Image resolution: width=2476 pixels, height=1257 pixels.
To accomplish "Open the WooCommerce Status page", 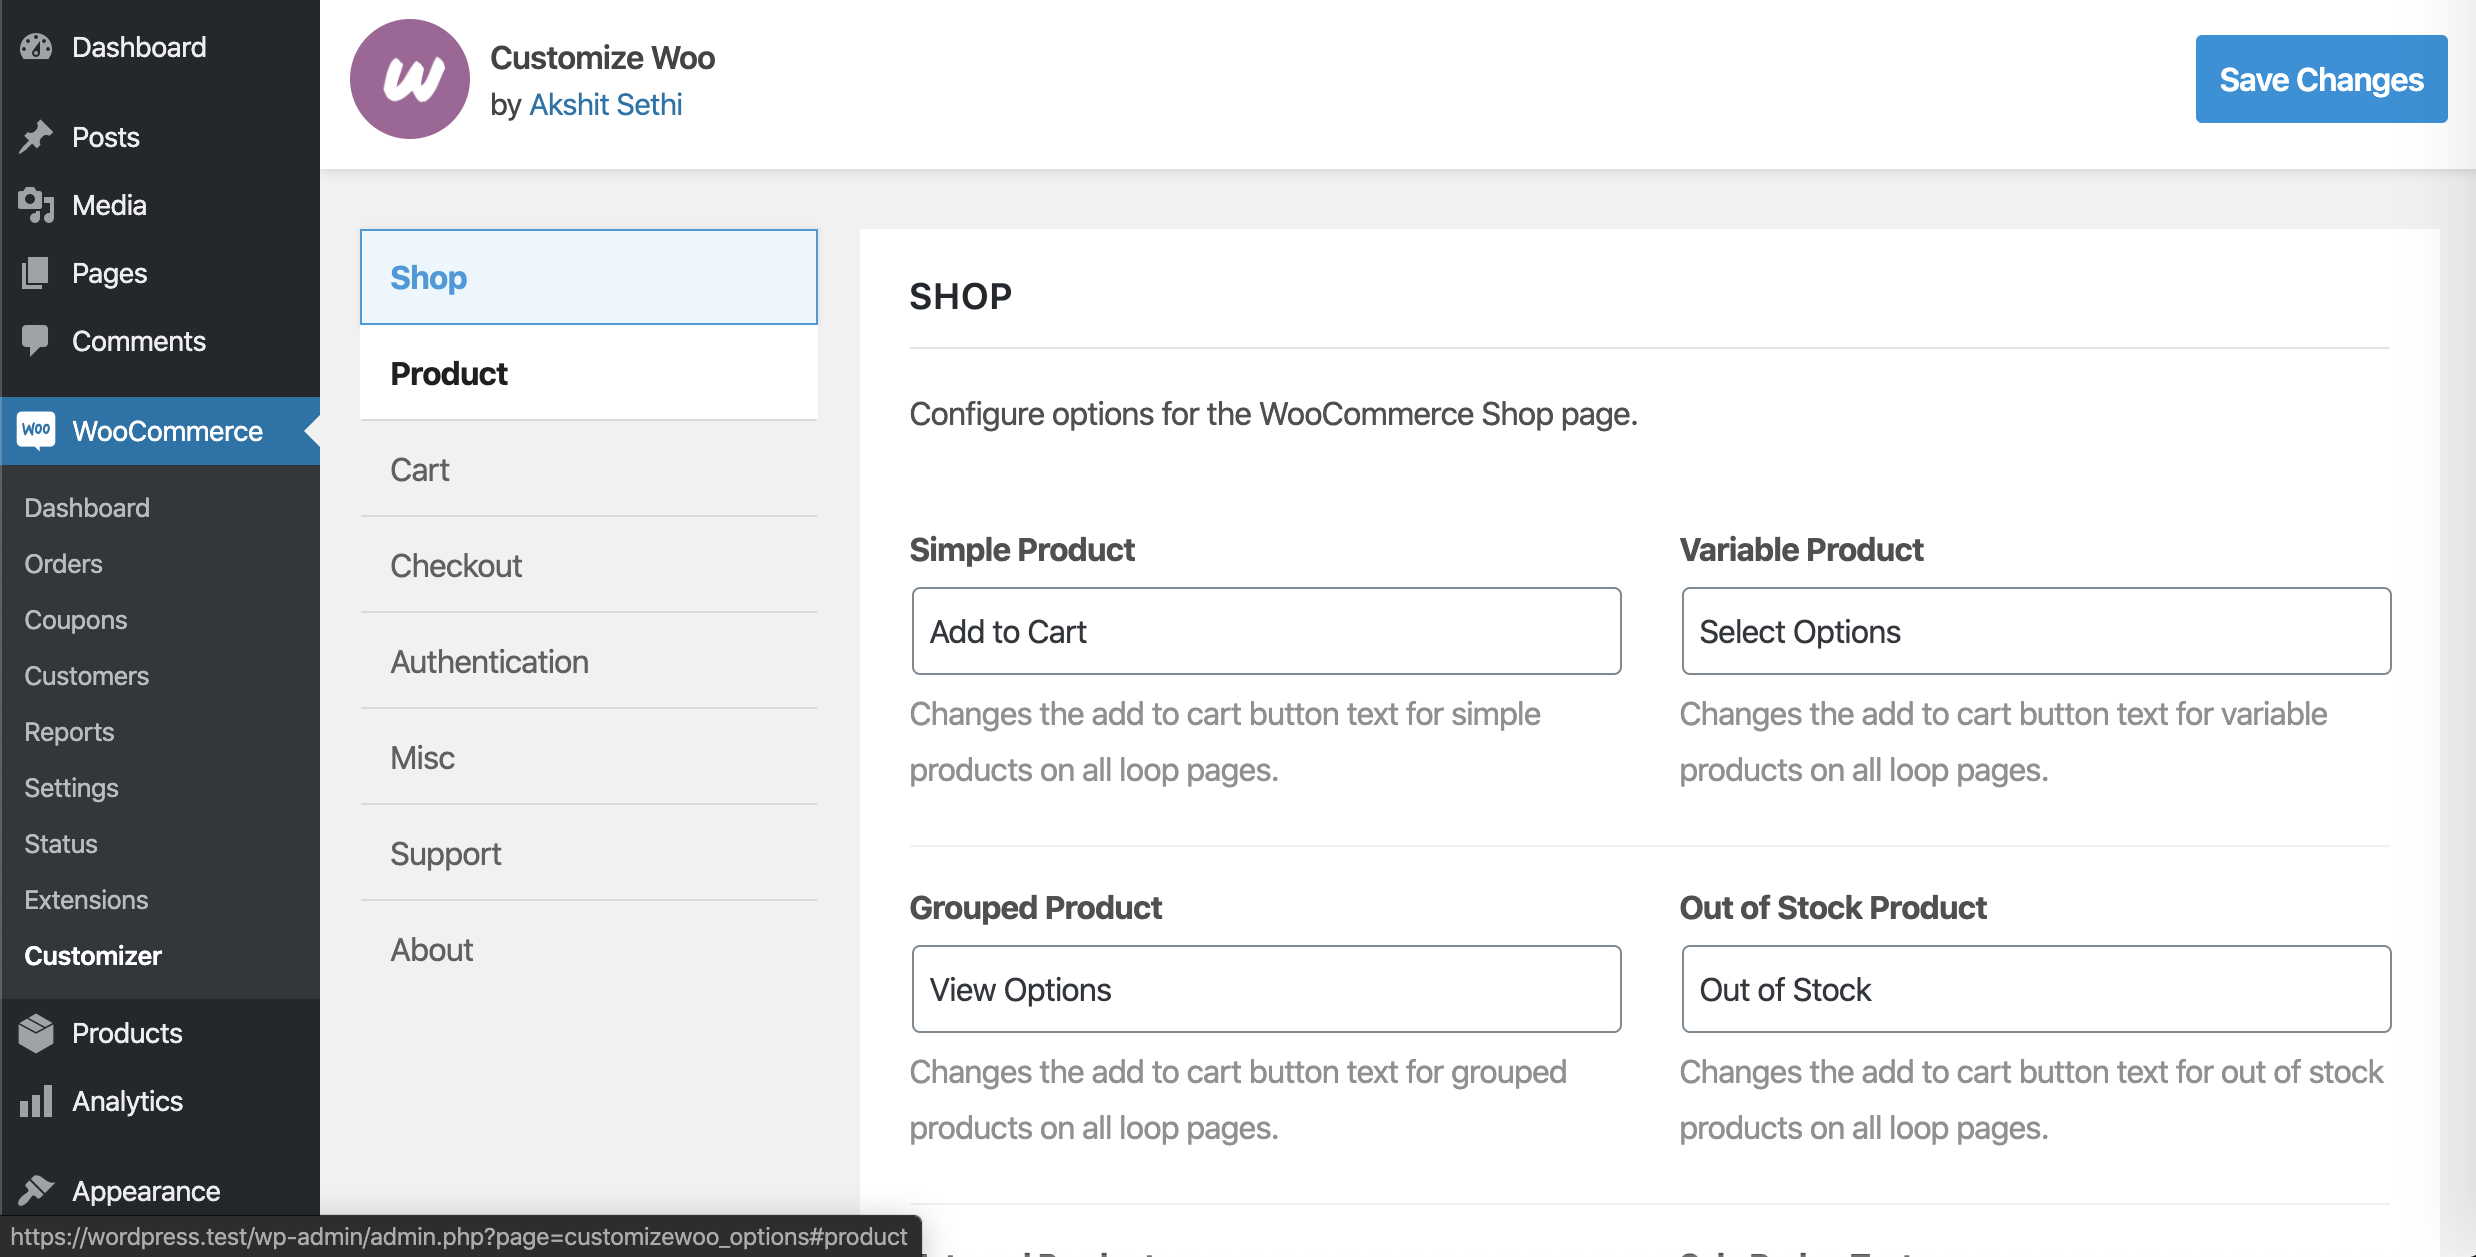I will pyautogui.click(x=61, y=844).
